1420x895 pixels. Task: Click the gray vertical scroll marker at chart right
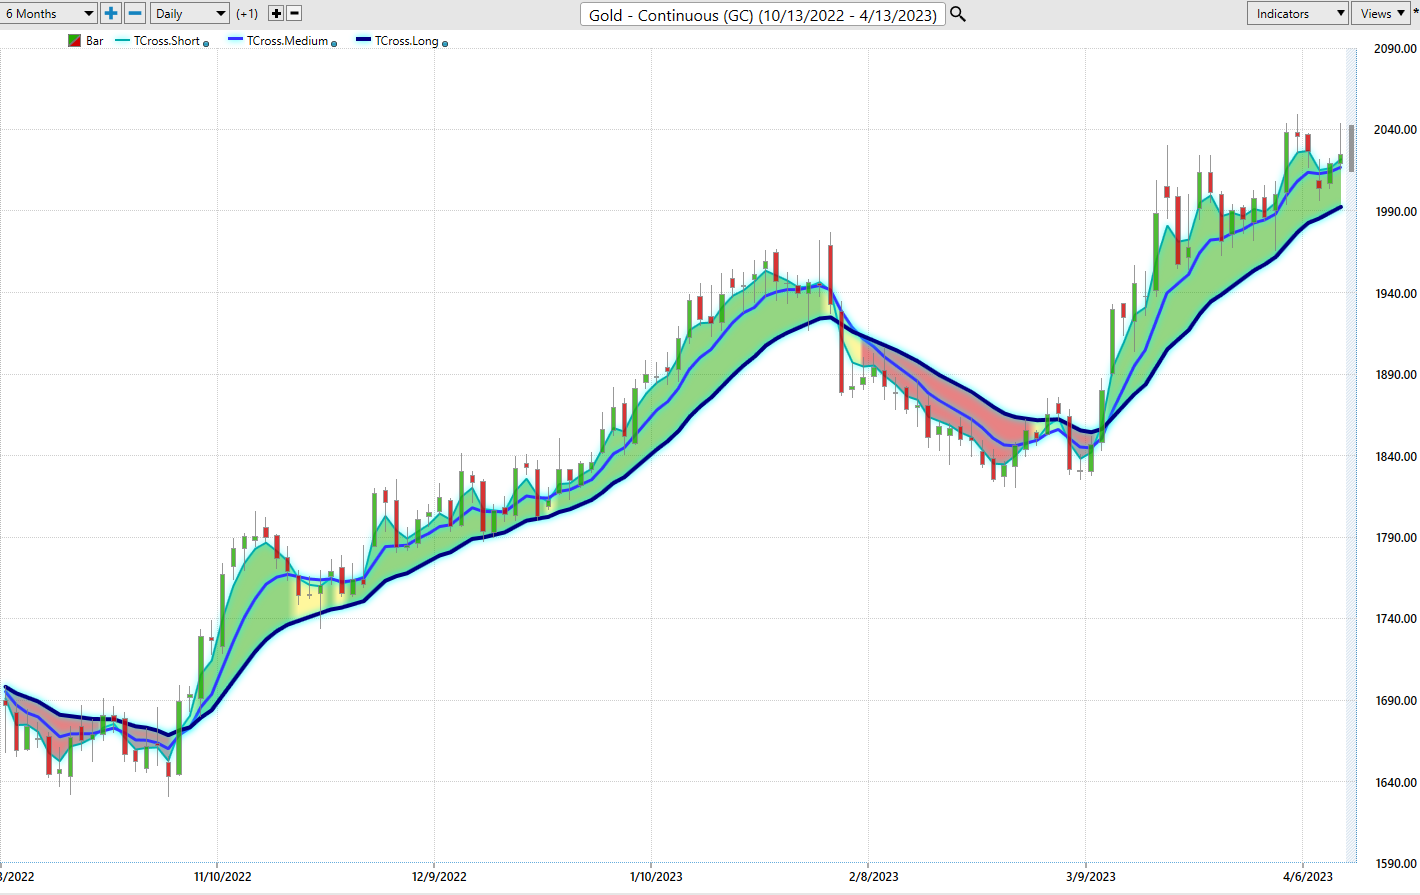click(x=1352, y=148)
